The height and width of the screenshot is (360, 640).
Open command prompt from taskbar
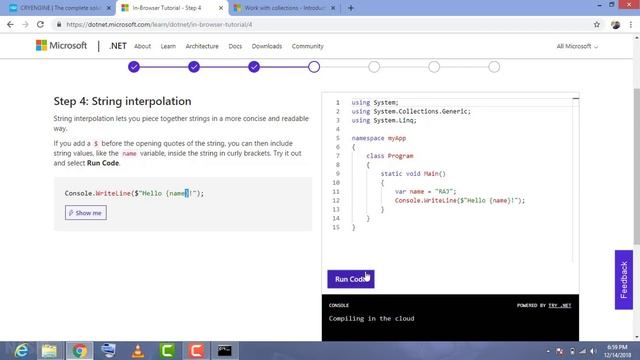click(x=224, y=351)
